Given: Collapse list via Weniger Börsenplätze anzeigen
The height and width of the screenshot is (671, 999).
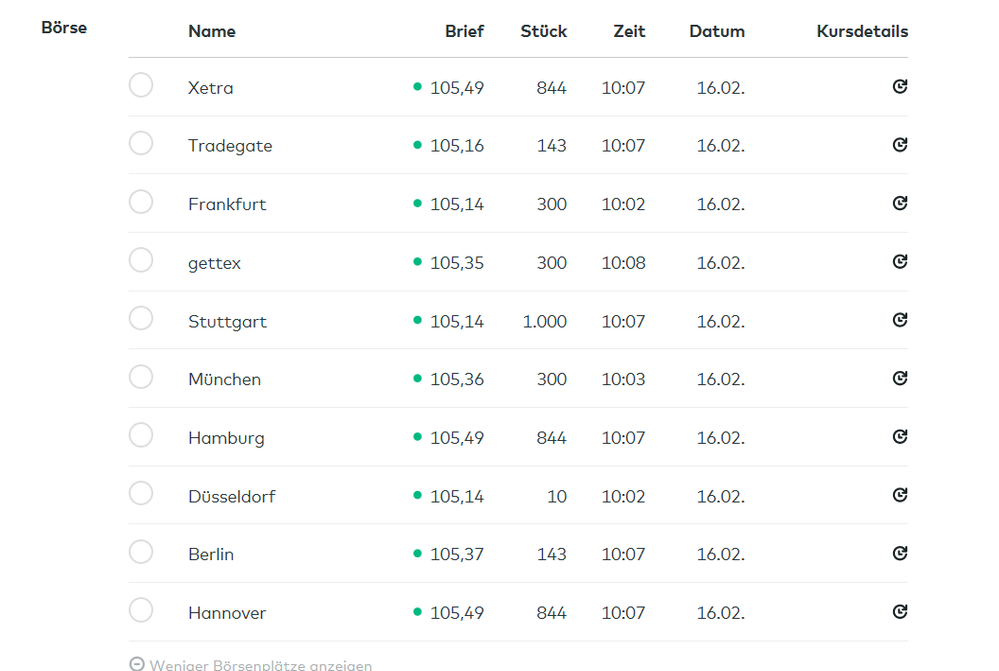Looking at the screenshot, I should click(260, 665).
